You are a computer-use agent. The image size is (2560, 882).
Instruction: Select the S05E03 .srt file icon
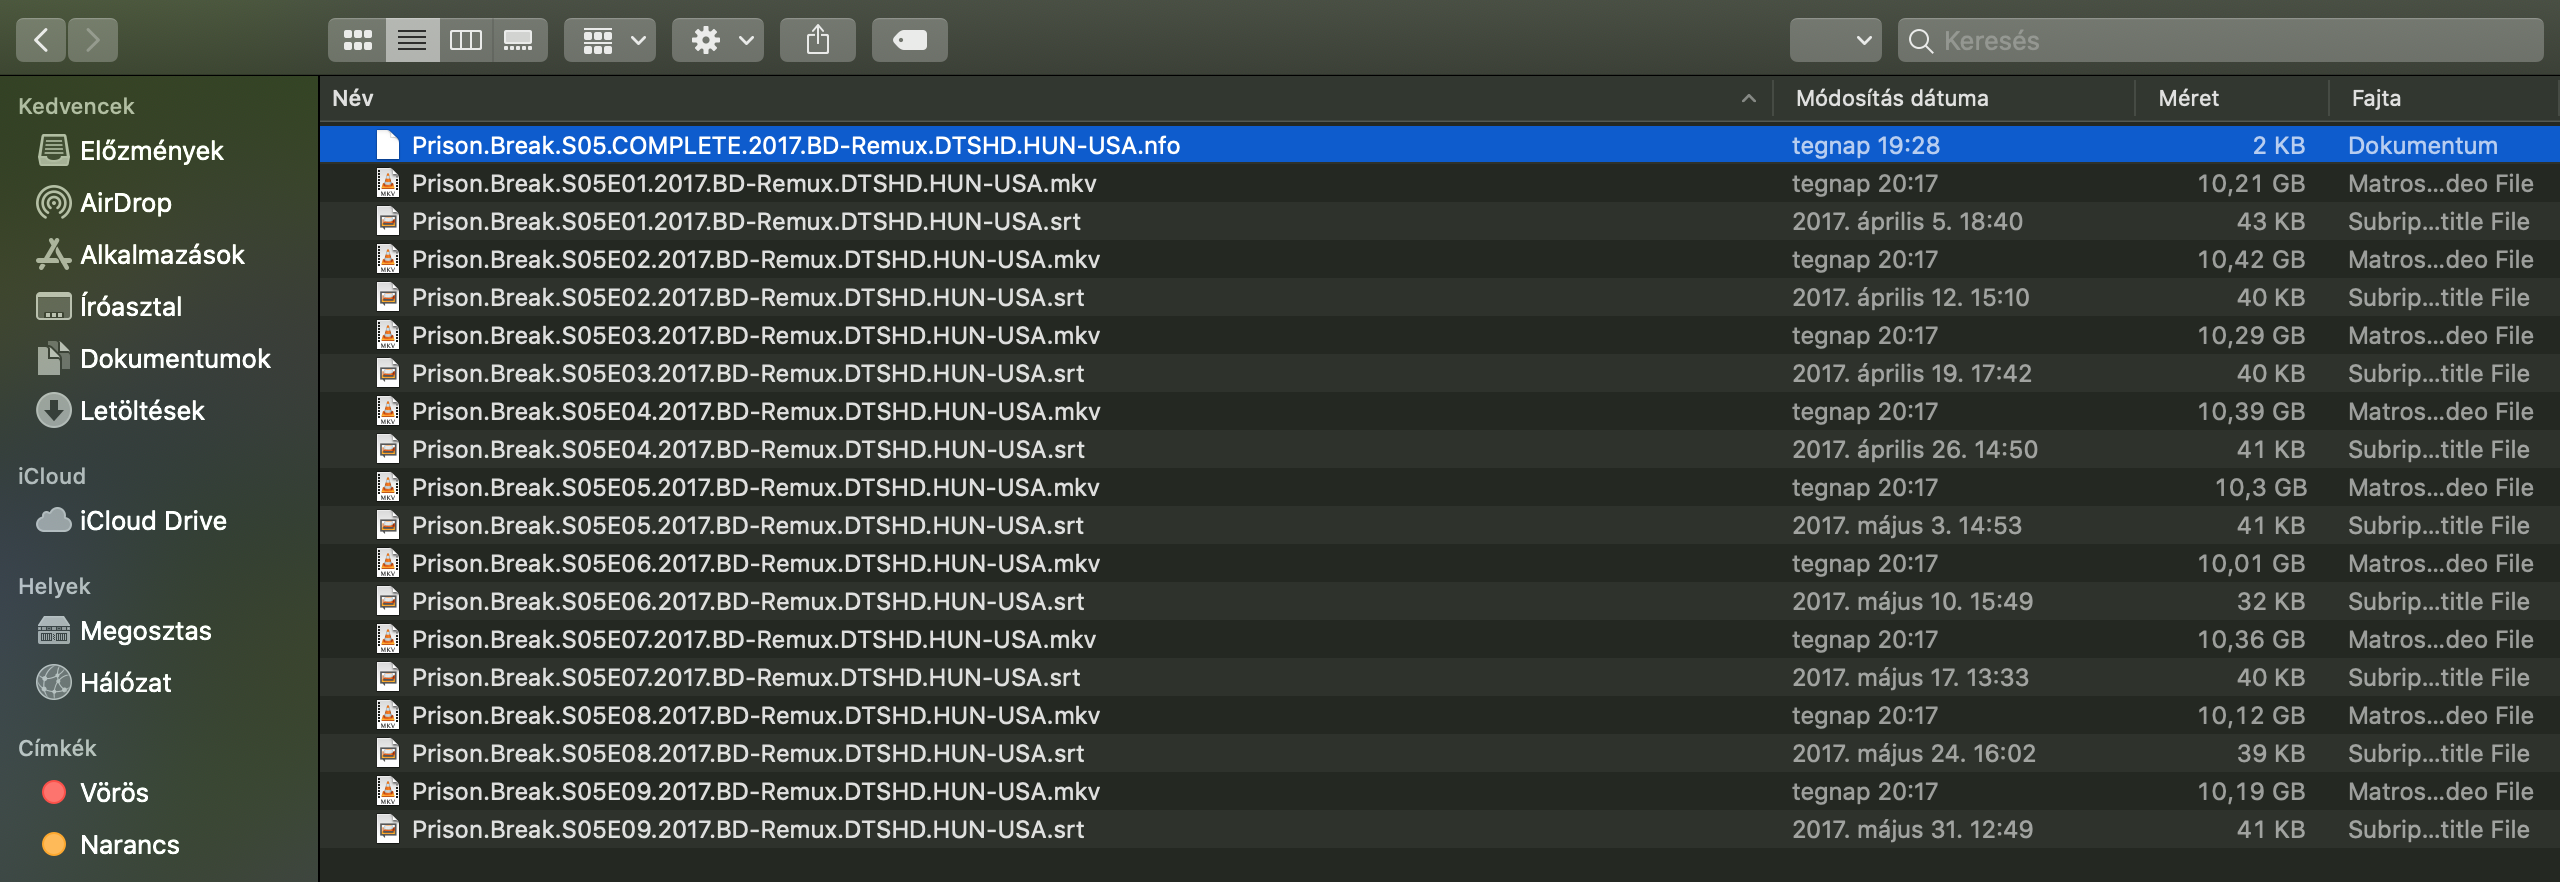[x=388, y=373]
